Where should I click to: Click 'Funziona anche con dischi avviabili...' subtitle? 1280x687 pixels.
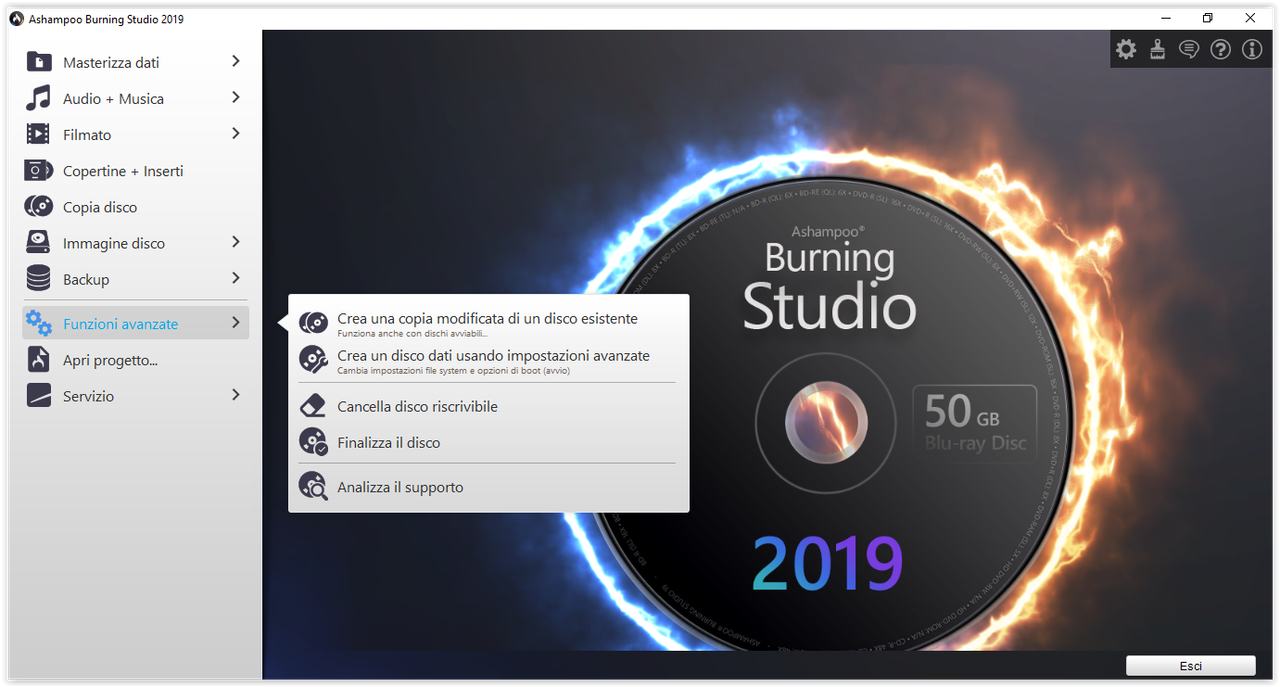412,334
